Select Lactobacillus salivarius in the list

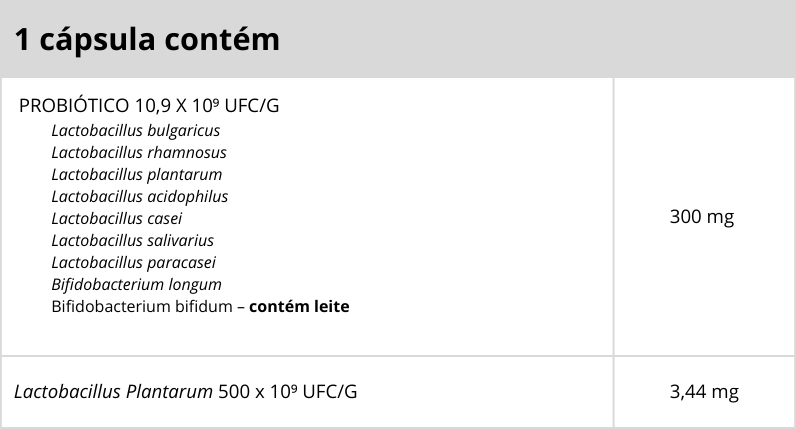coord(132,240)
